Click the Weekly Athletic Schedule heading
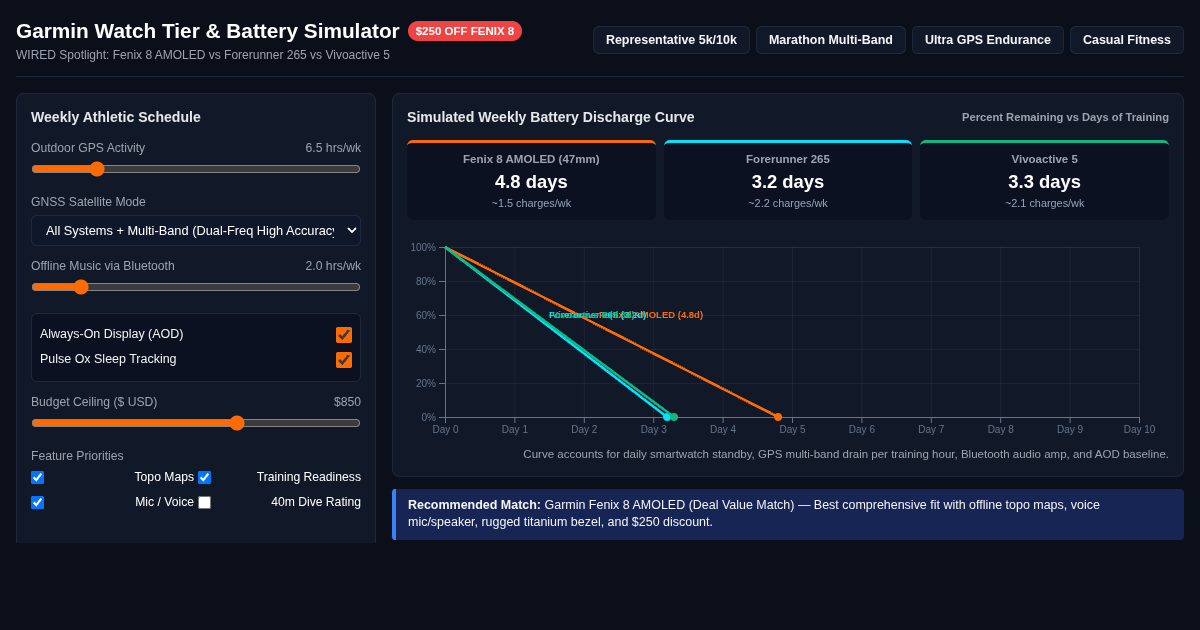 coord(116,117)
